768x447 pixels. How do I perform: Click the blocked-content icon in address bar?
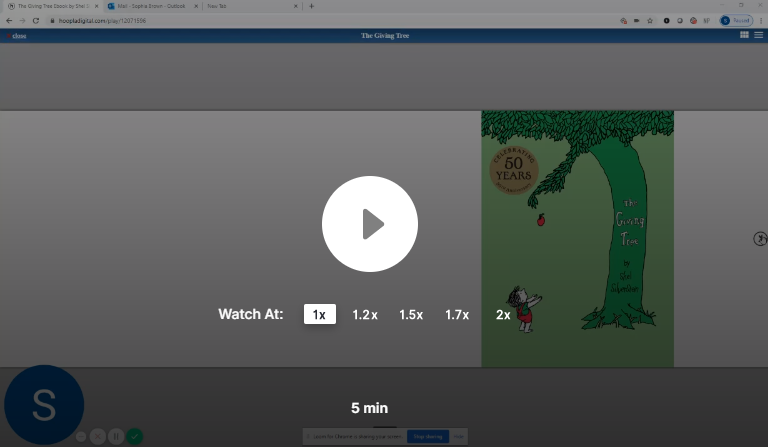[x=624, y=21]
